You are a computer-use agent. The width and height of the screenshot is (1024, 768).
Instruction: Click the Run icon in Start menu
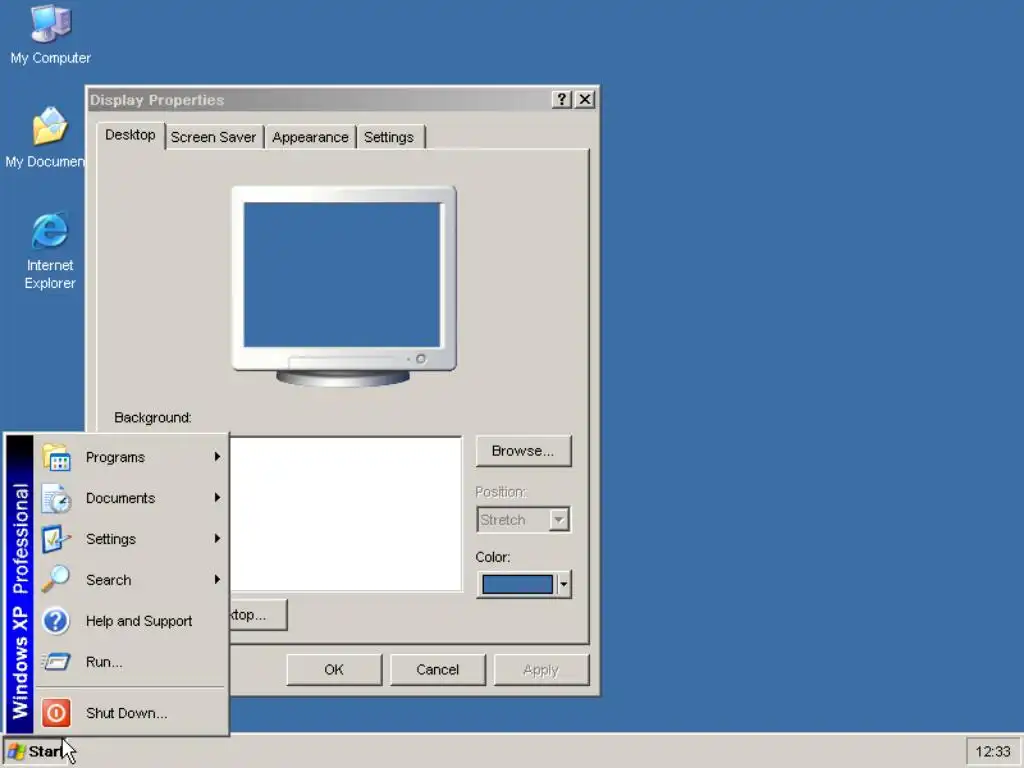56,662
